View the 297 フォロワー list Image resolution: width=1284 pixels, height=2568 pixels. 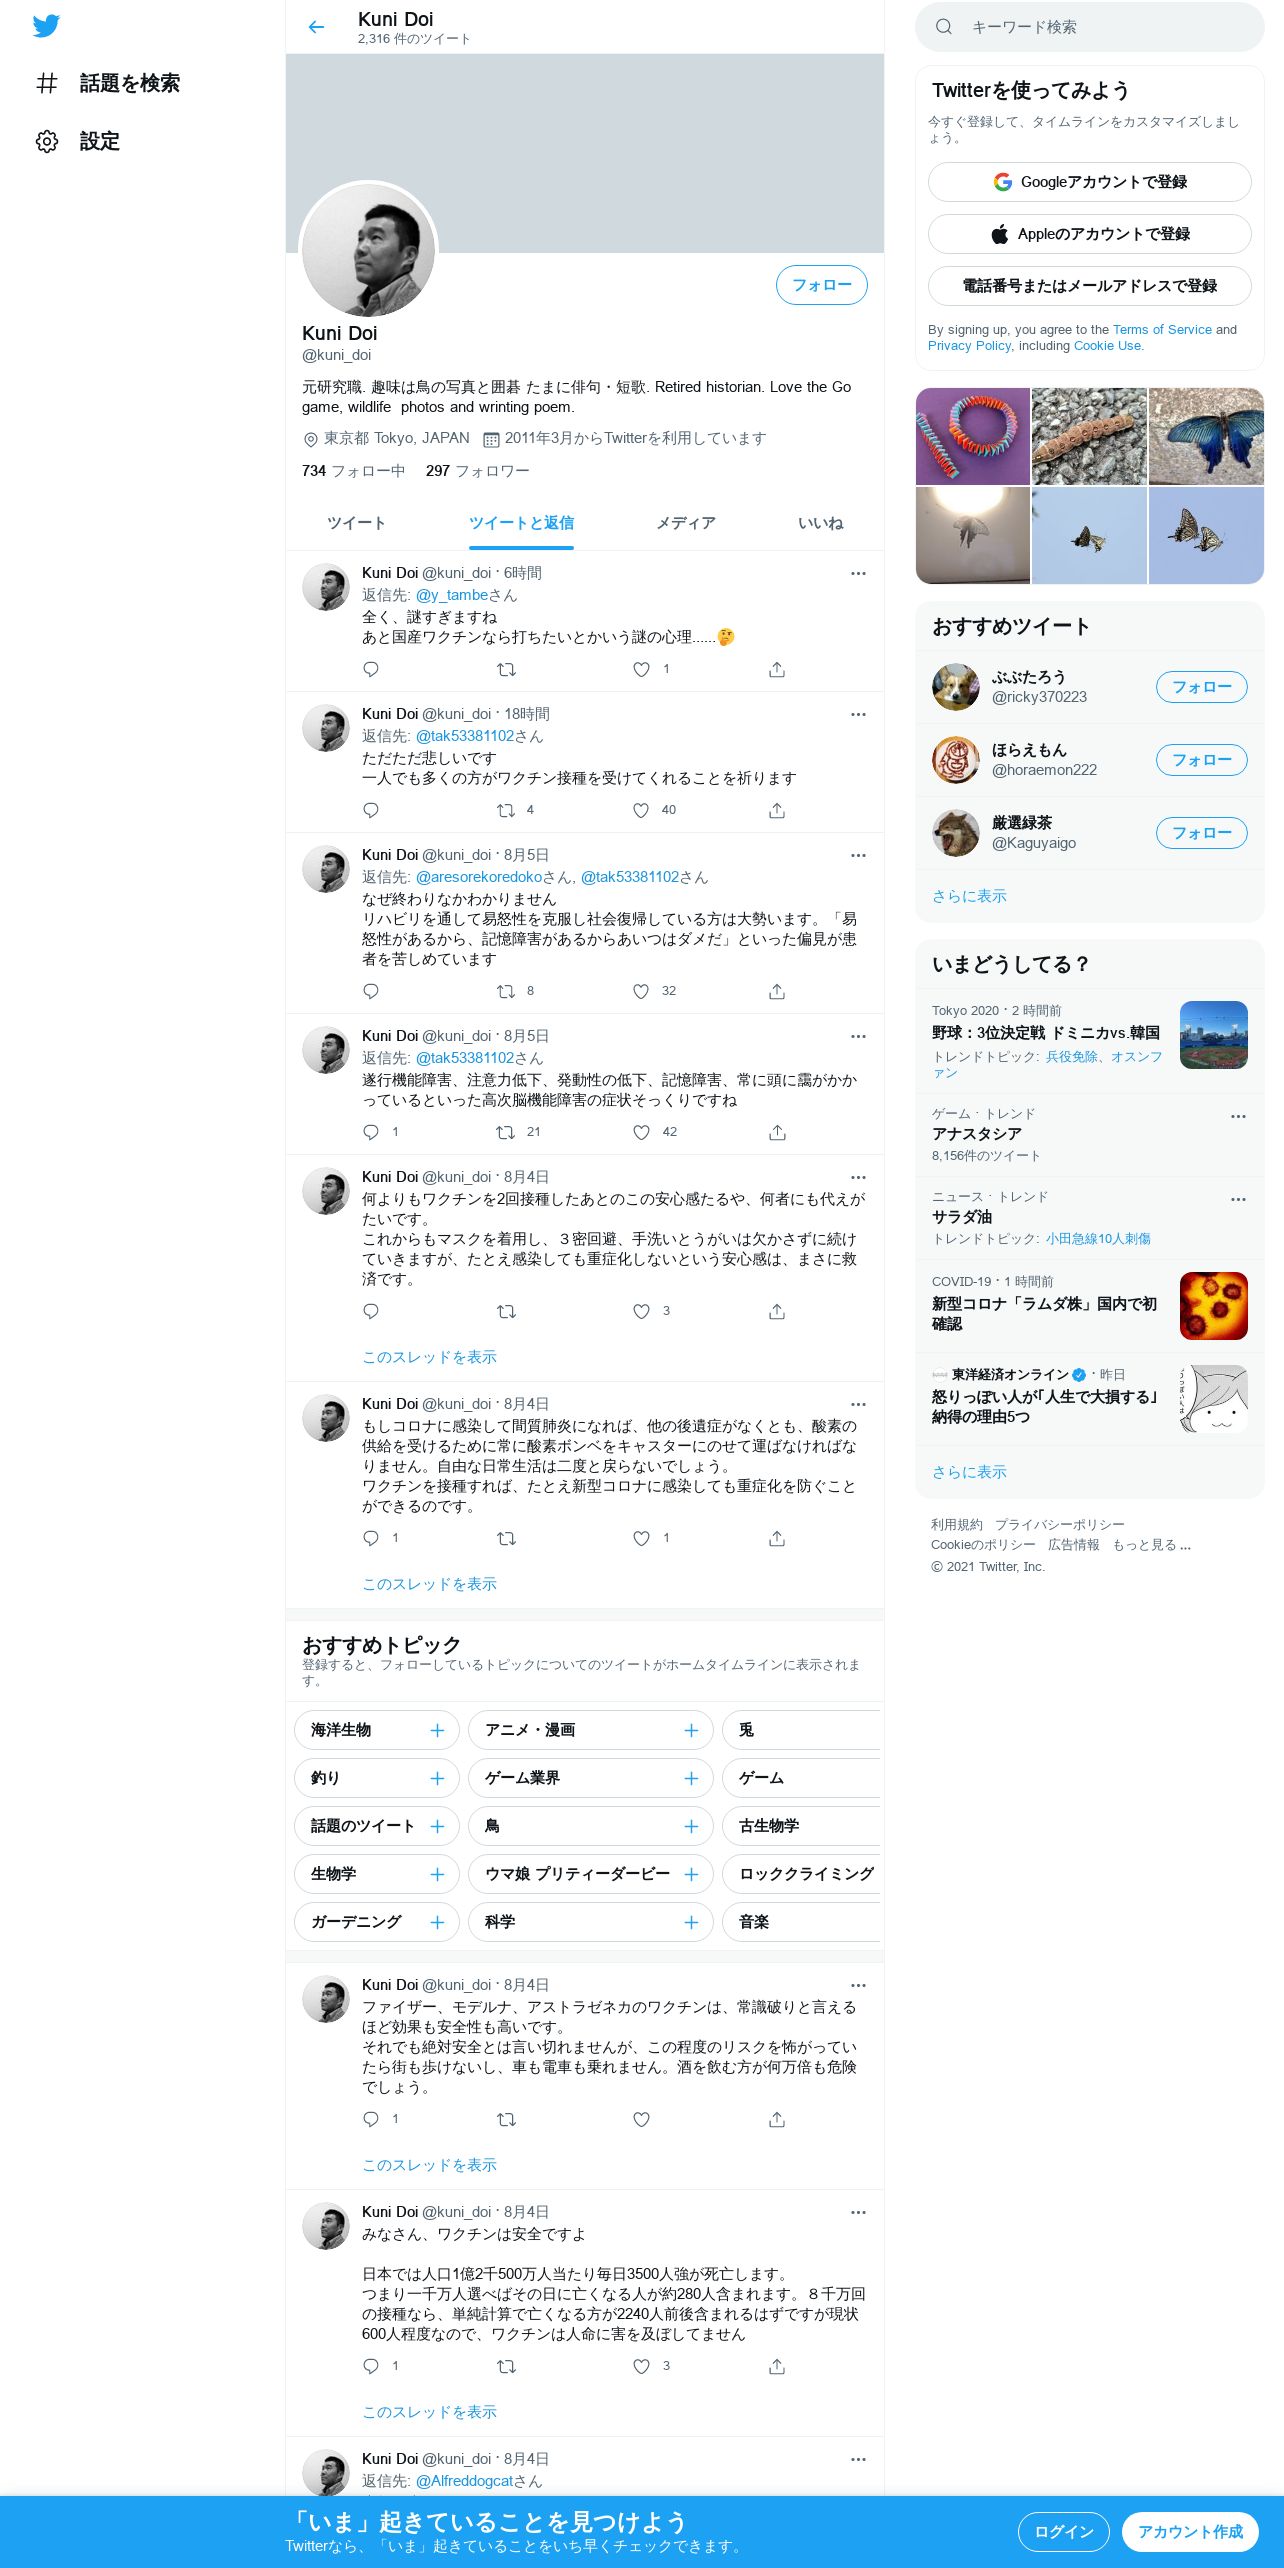[478, 471]
